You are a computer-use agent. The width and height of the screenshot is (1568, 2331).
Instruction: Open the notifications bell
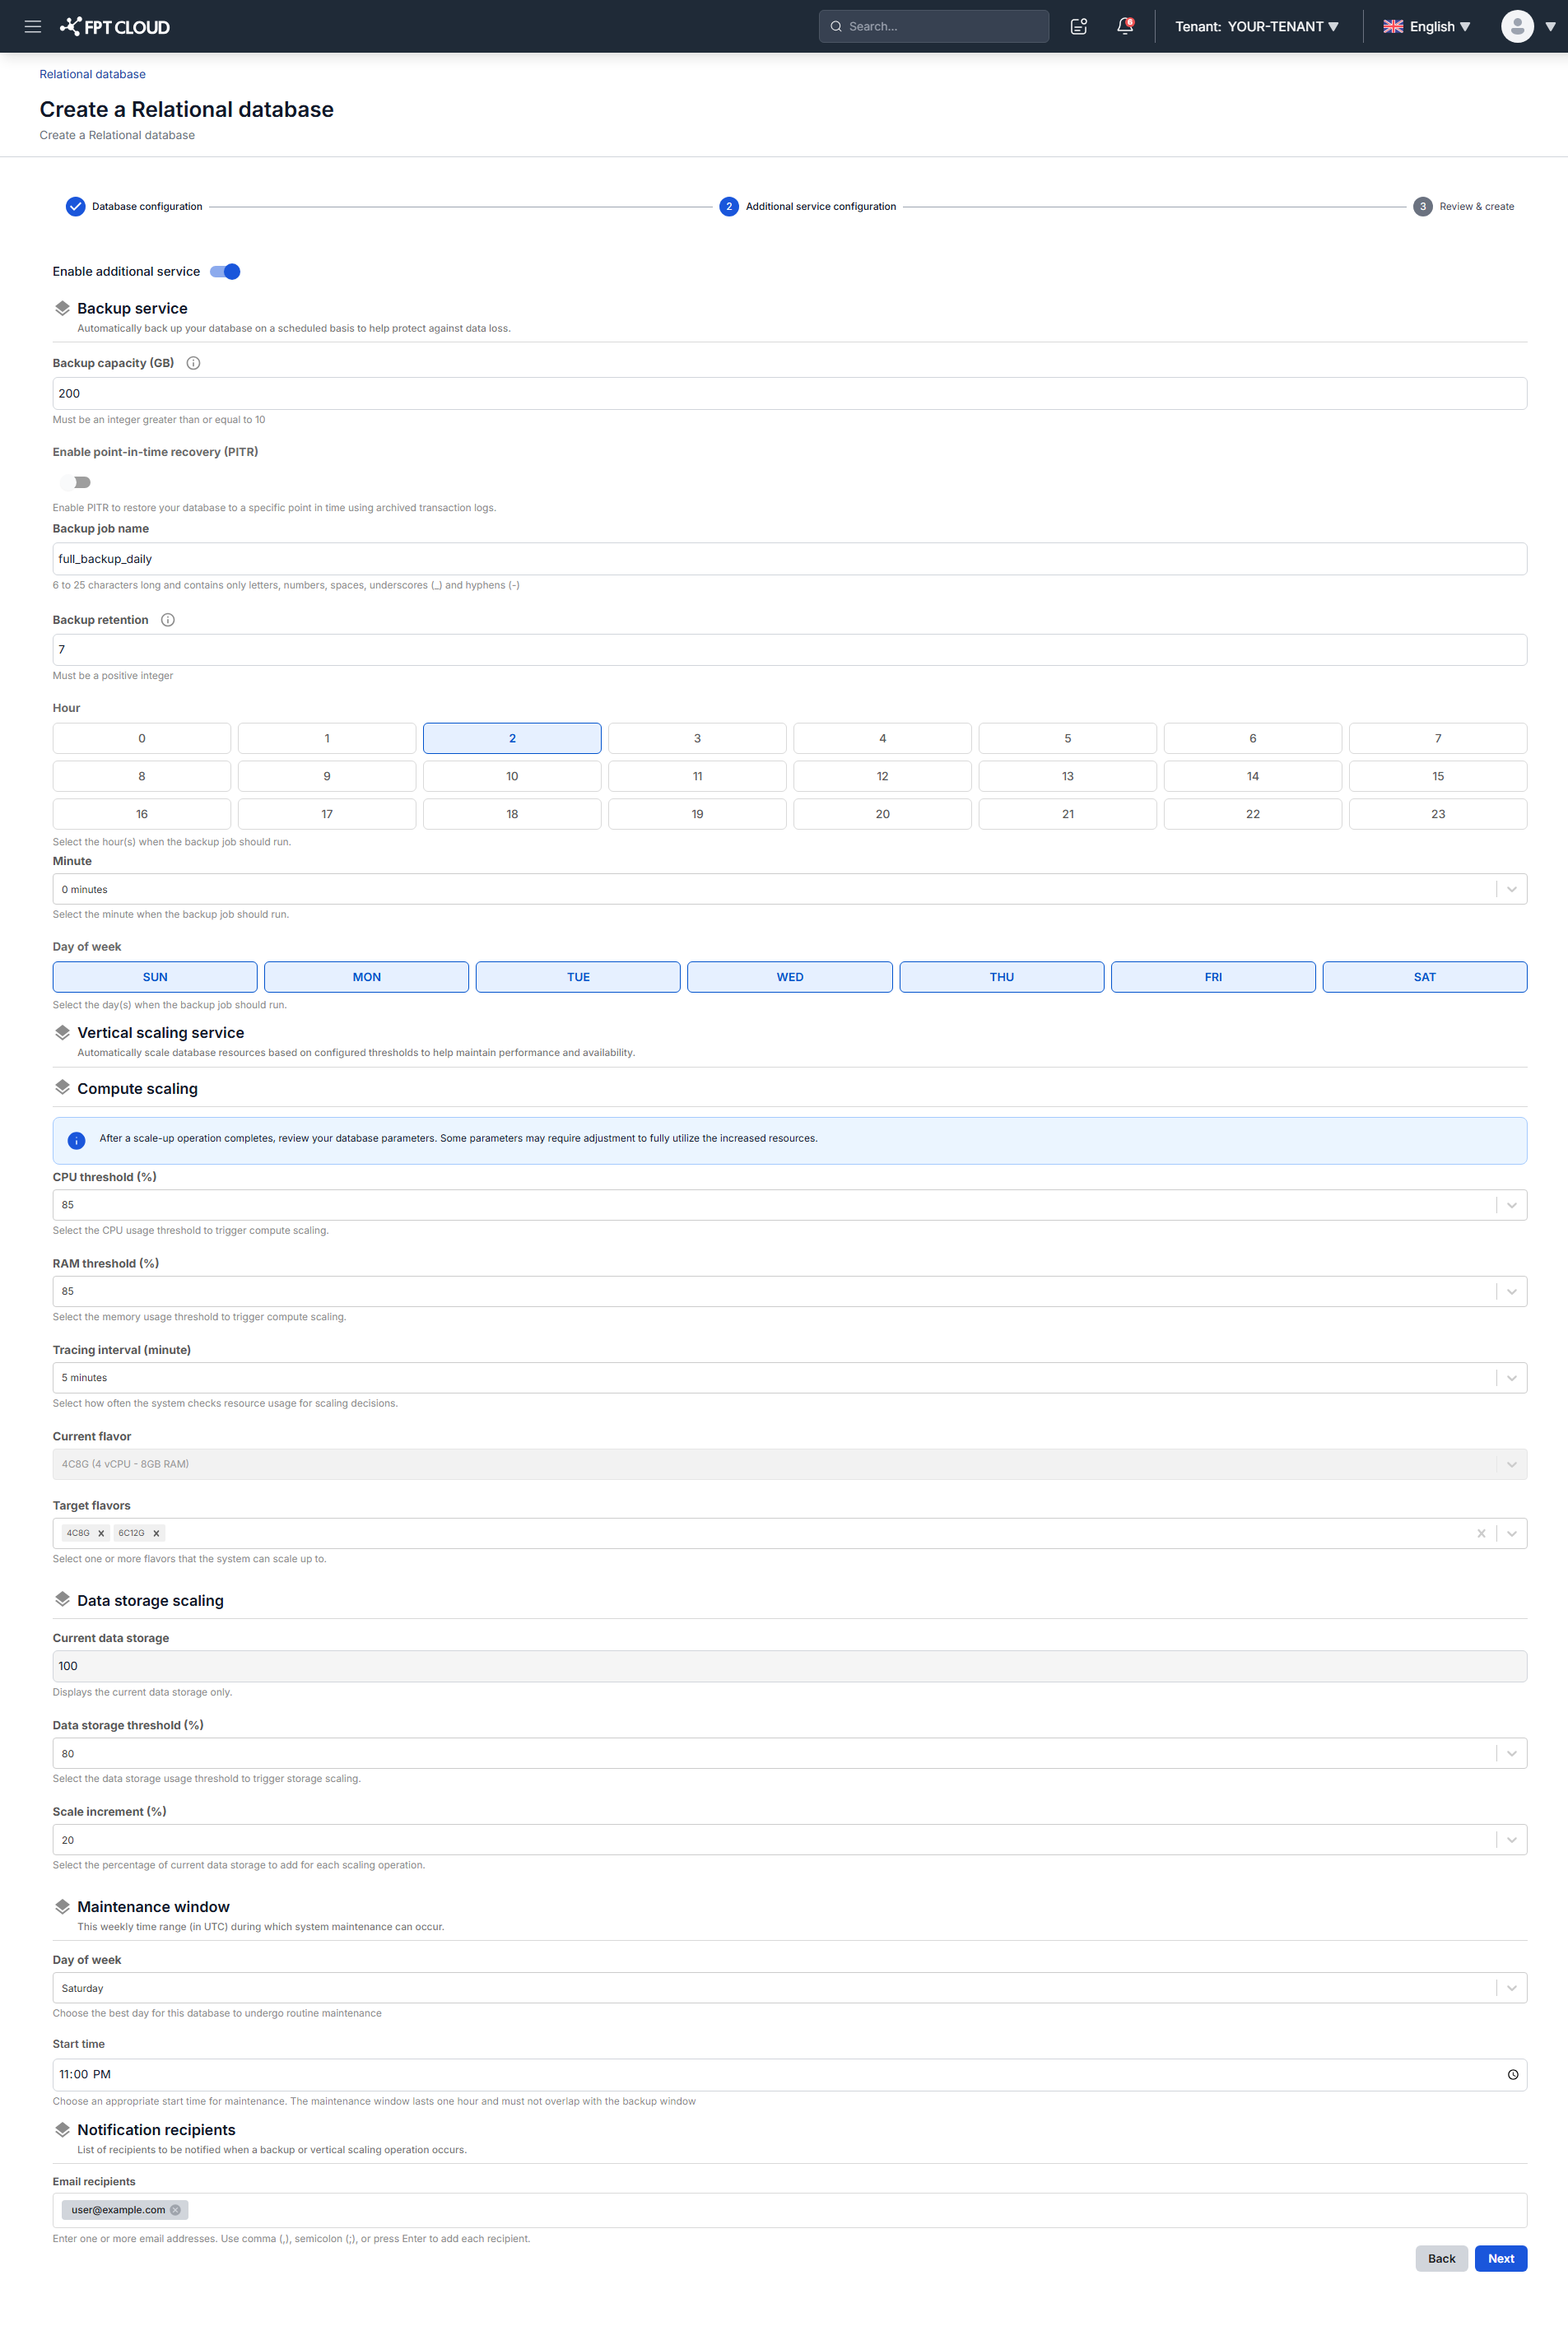(1125, 27)
